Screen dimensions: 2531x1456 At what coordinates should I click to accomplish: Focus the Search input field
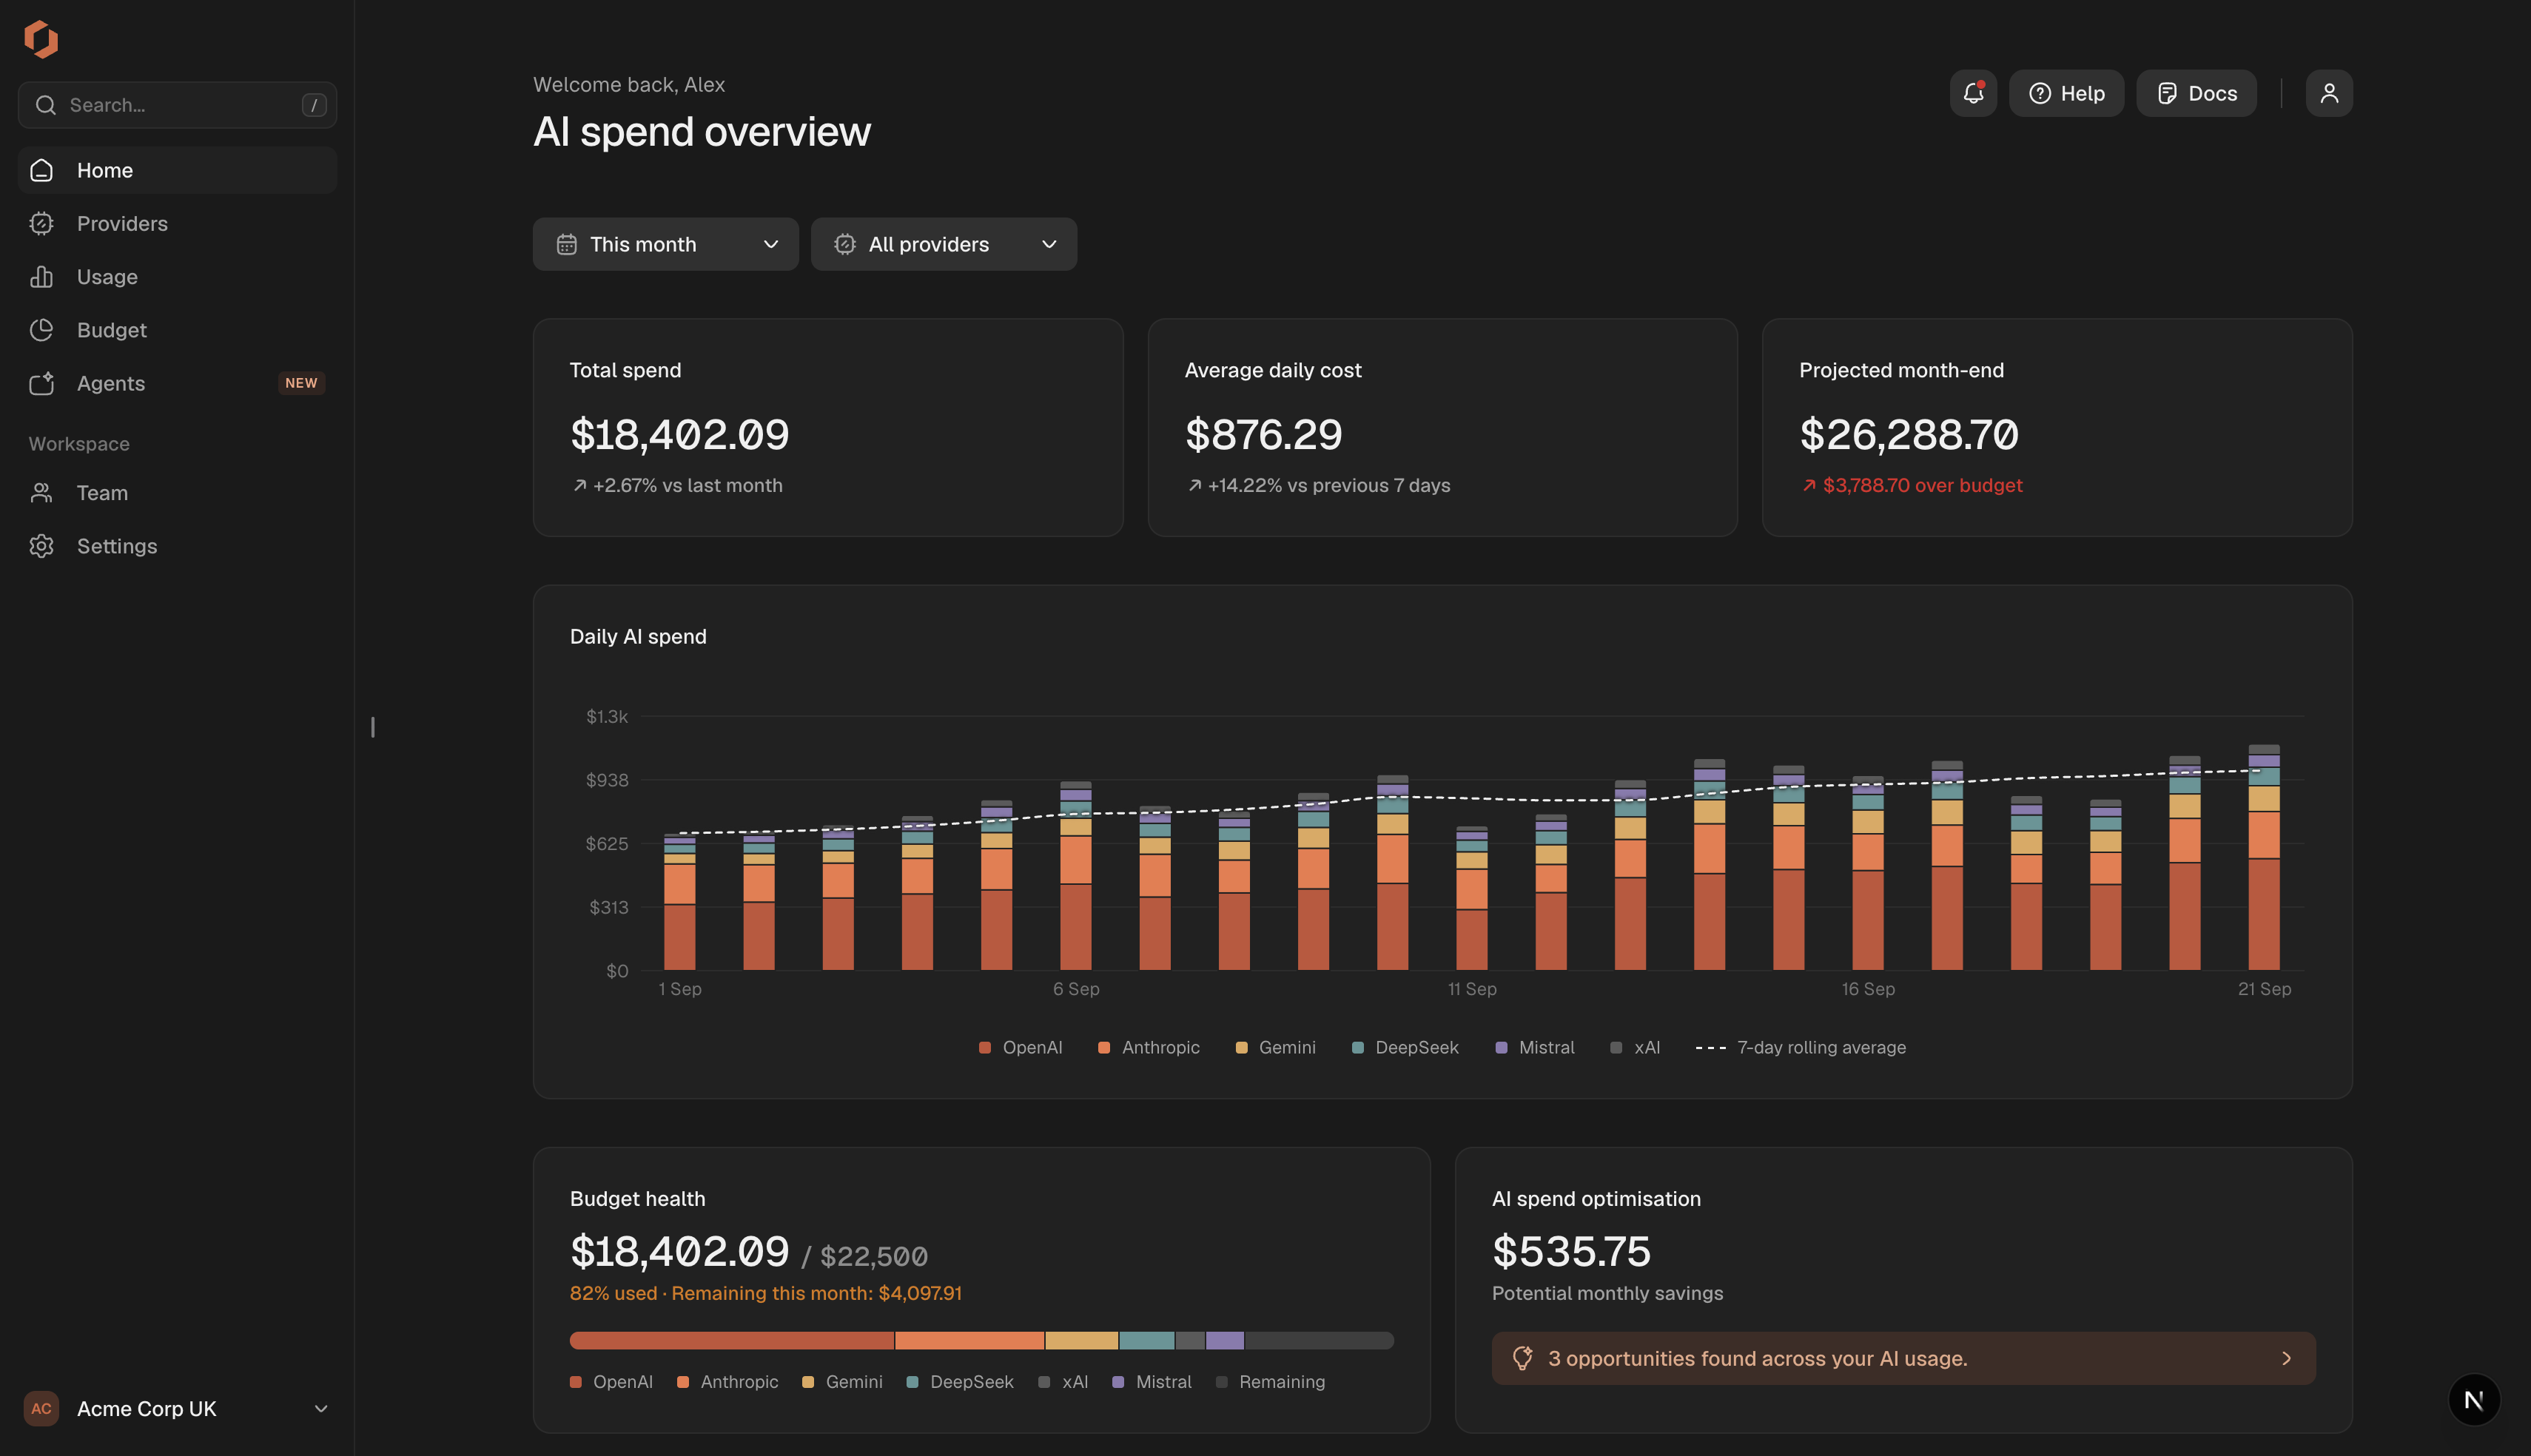[x=177, y=105]
